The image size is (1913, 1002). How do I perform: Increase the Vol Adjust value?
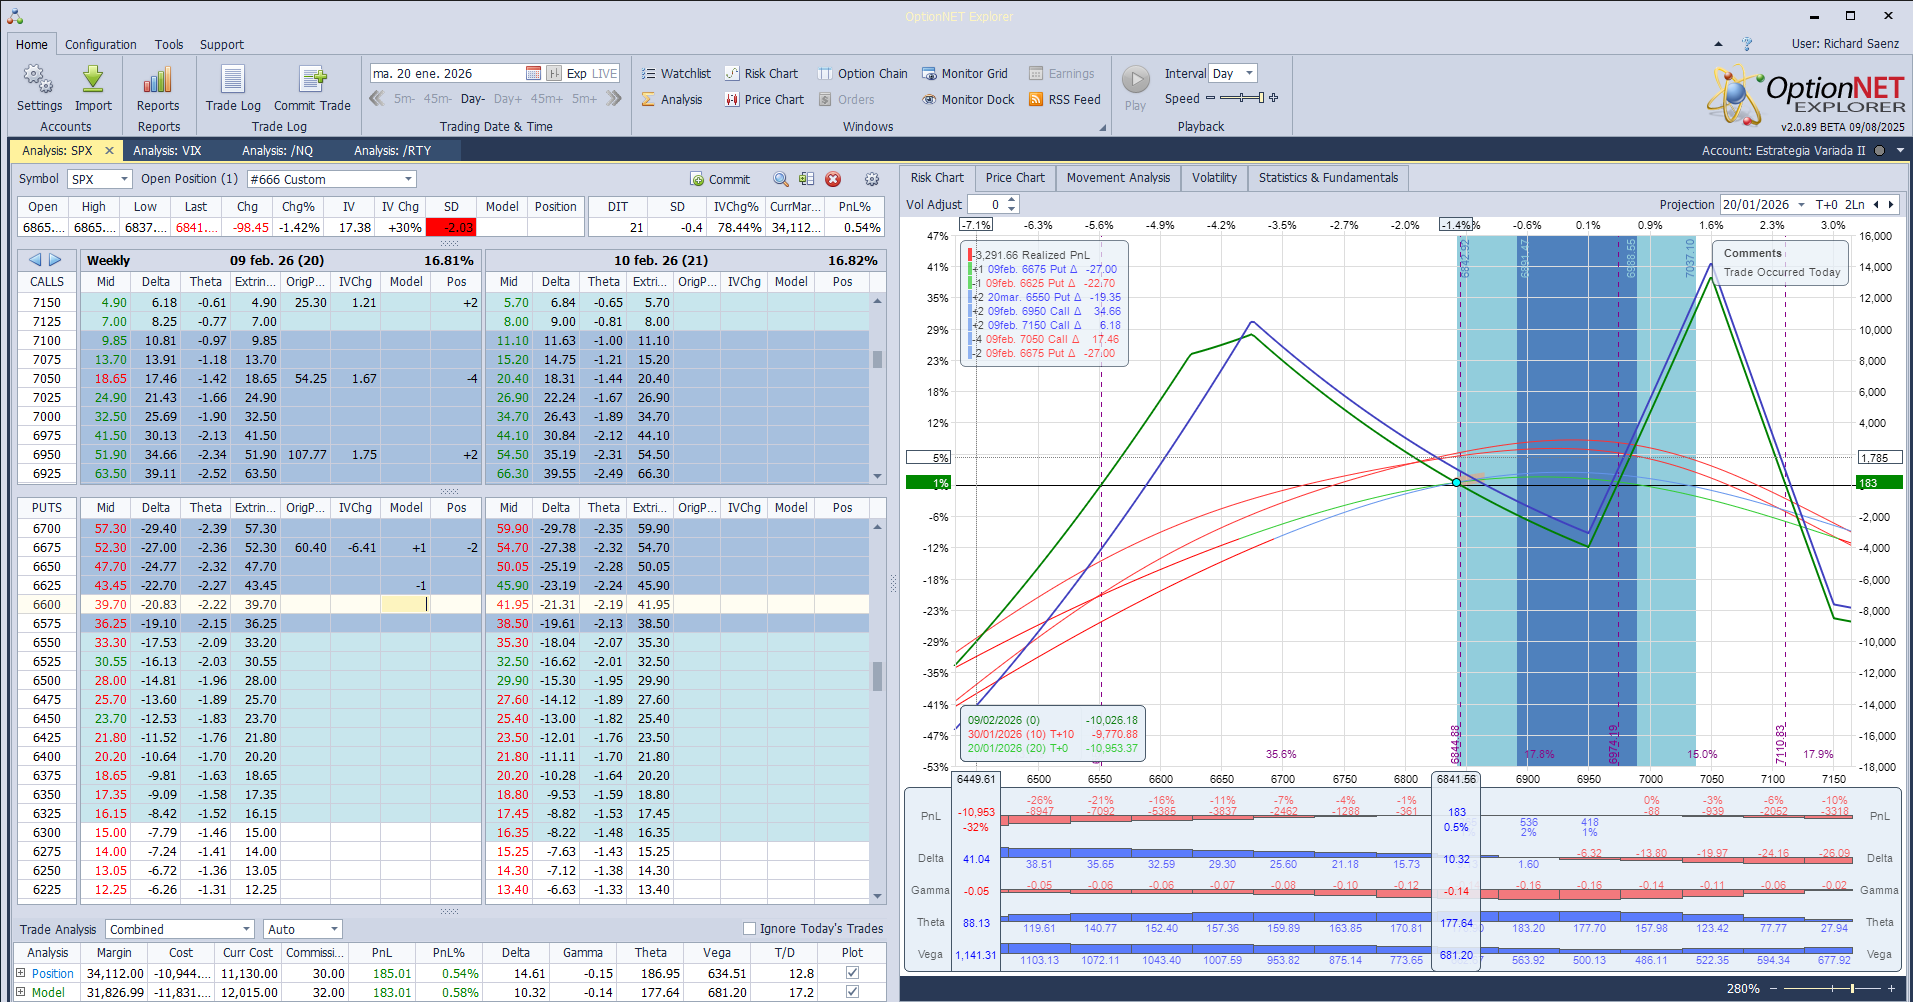coord(1012,200)
